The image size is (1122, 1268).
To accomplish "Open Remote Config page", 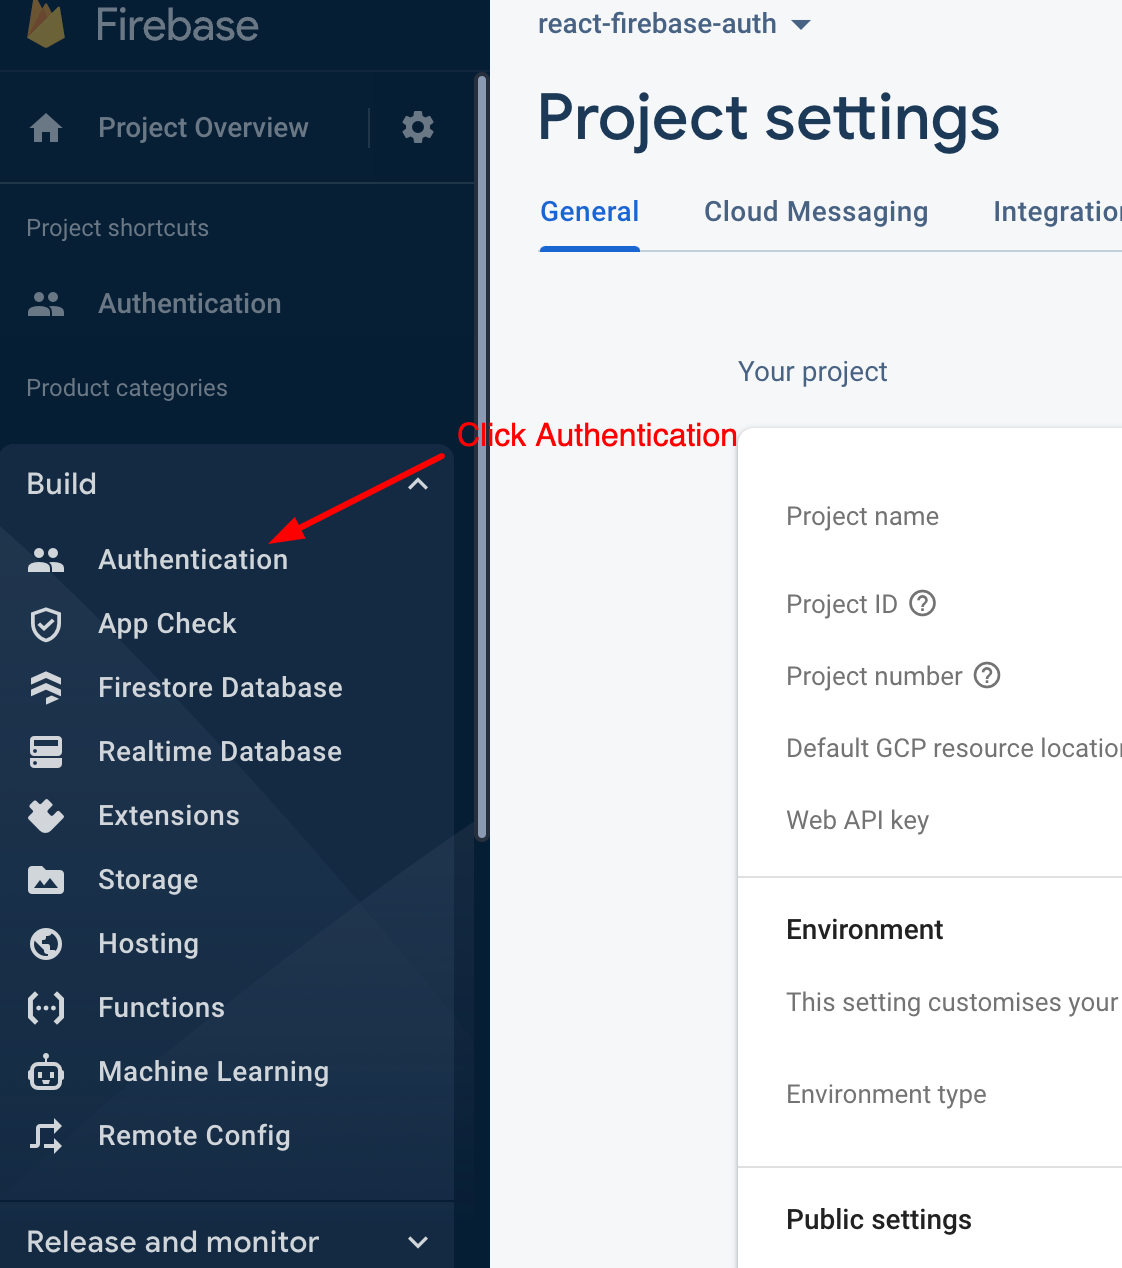I will (x=194, y=1136).
